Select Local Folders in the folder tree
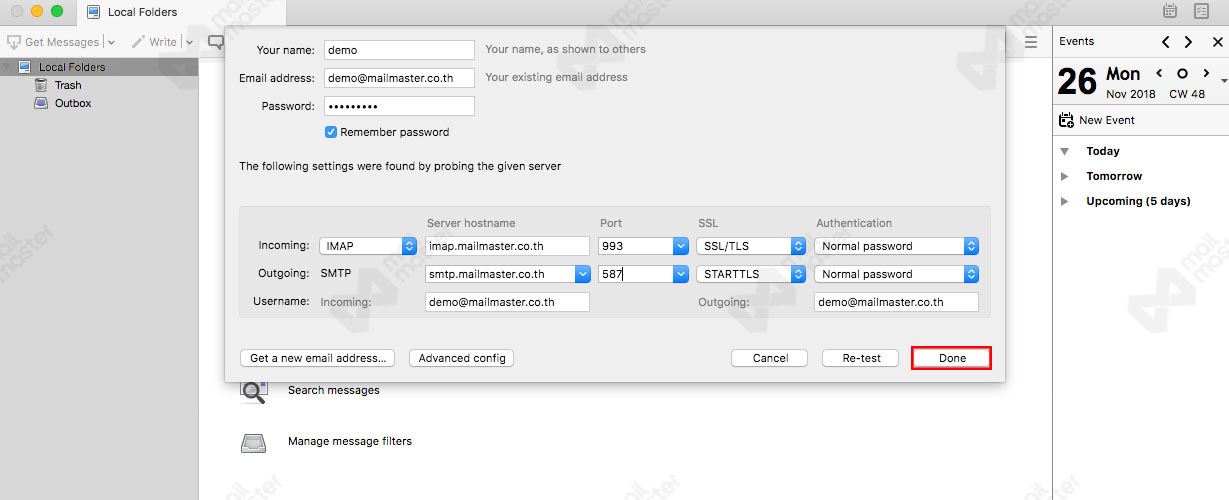 [x=72, y=67]
